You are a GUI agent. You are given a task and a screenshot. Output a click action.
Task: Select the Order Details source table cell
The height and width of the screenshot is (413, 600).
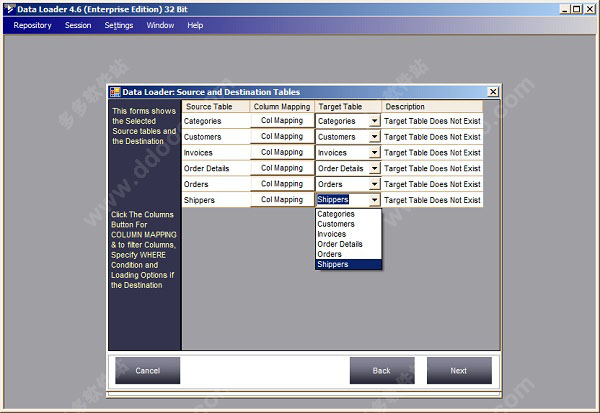[216, 168]
